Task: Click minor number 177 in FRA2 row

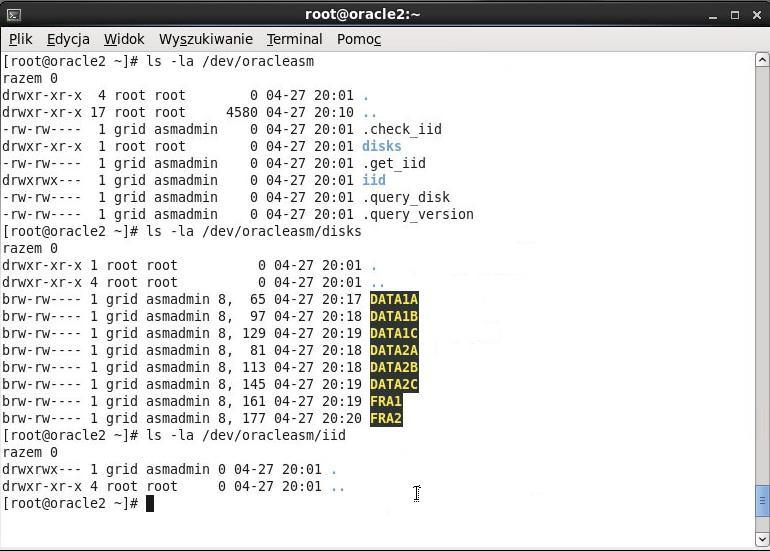Action: [x=254, y=418]
